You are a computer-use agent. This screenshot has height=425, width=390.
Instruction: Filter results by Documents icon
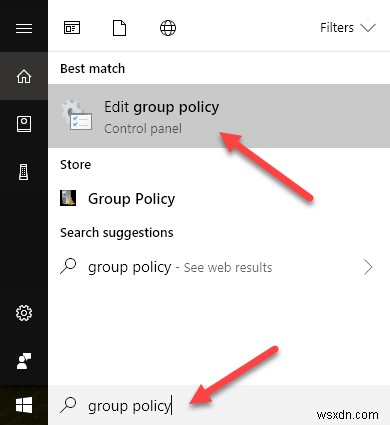point(119,28)
